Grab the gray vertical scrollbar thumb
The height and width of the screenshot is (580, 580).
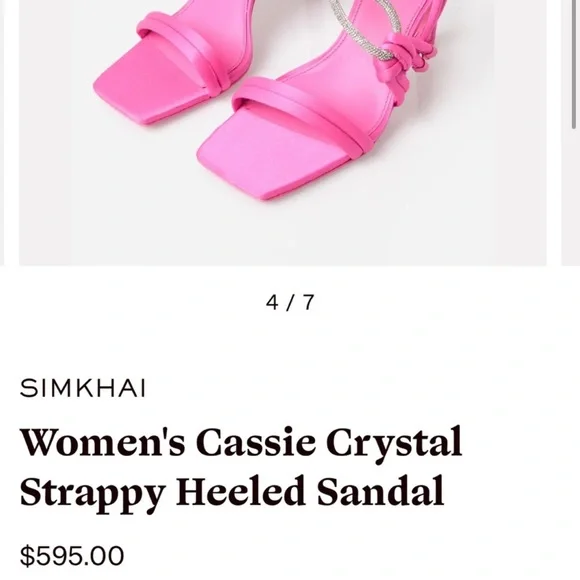[x=574, y=64]
